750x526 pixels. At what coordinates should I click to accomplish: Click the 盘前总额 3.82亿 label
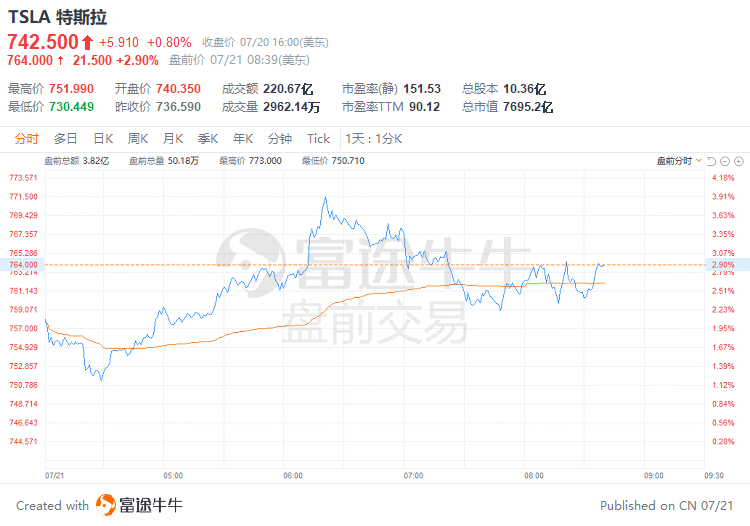[77, 161]
